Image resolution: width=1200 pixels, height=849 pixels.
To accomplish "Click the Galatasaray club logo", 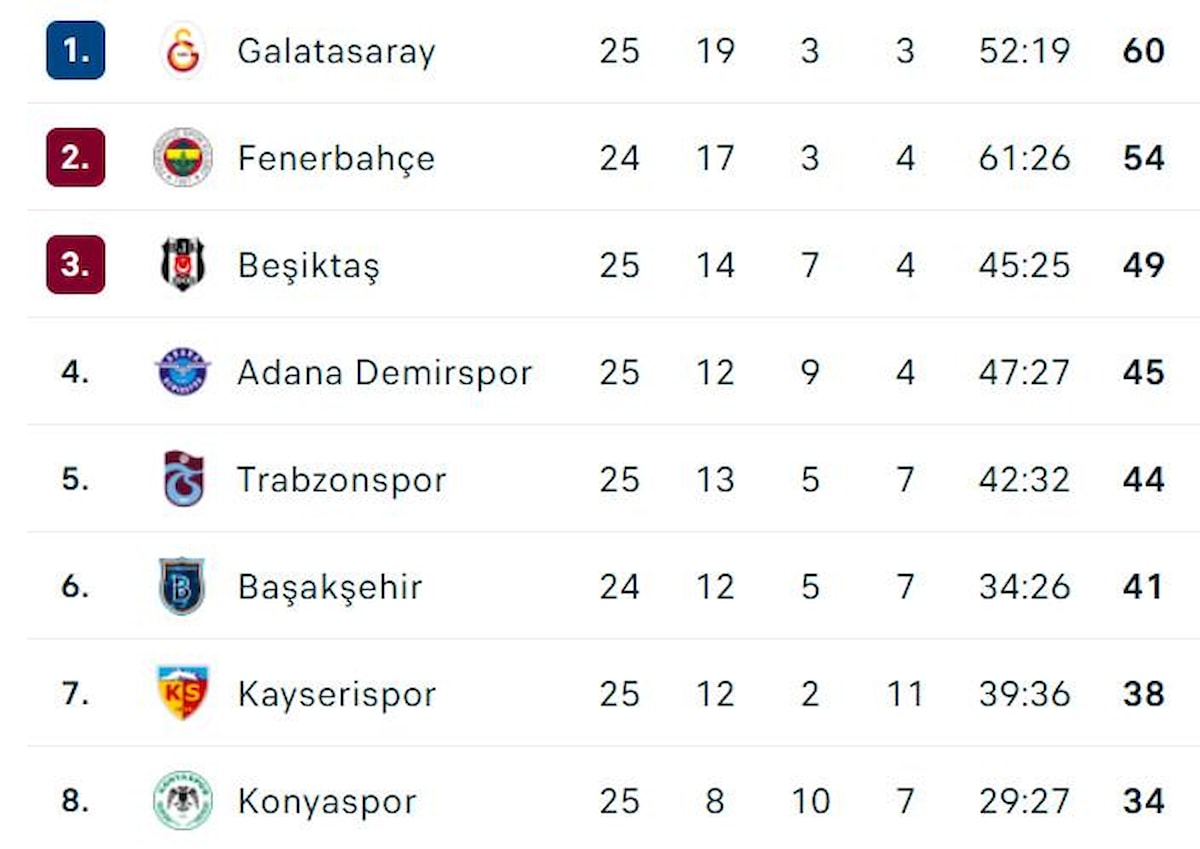I will click(x=183, y=51).
